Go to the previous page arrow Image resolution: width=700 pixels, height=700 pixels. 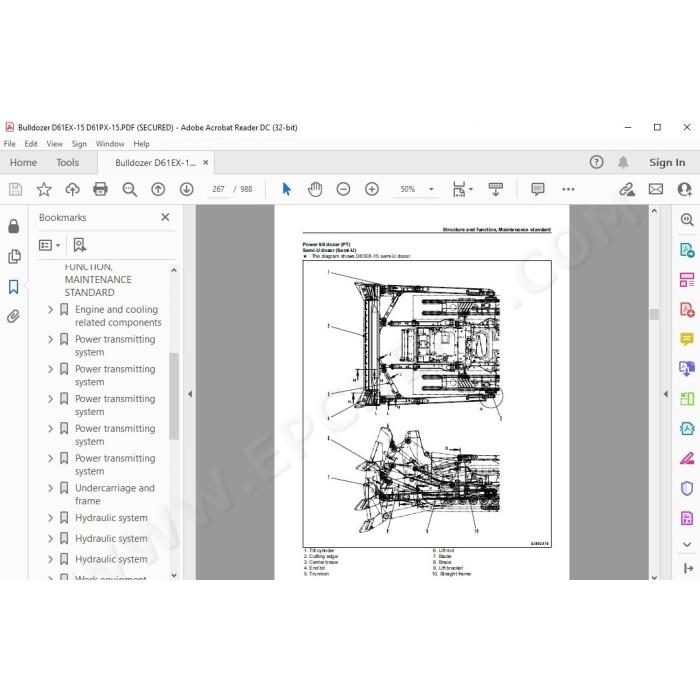[x=158, y=189]
